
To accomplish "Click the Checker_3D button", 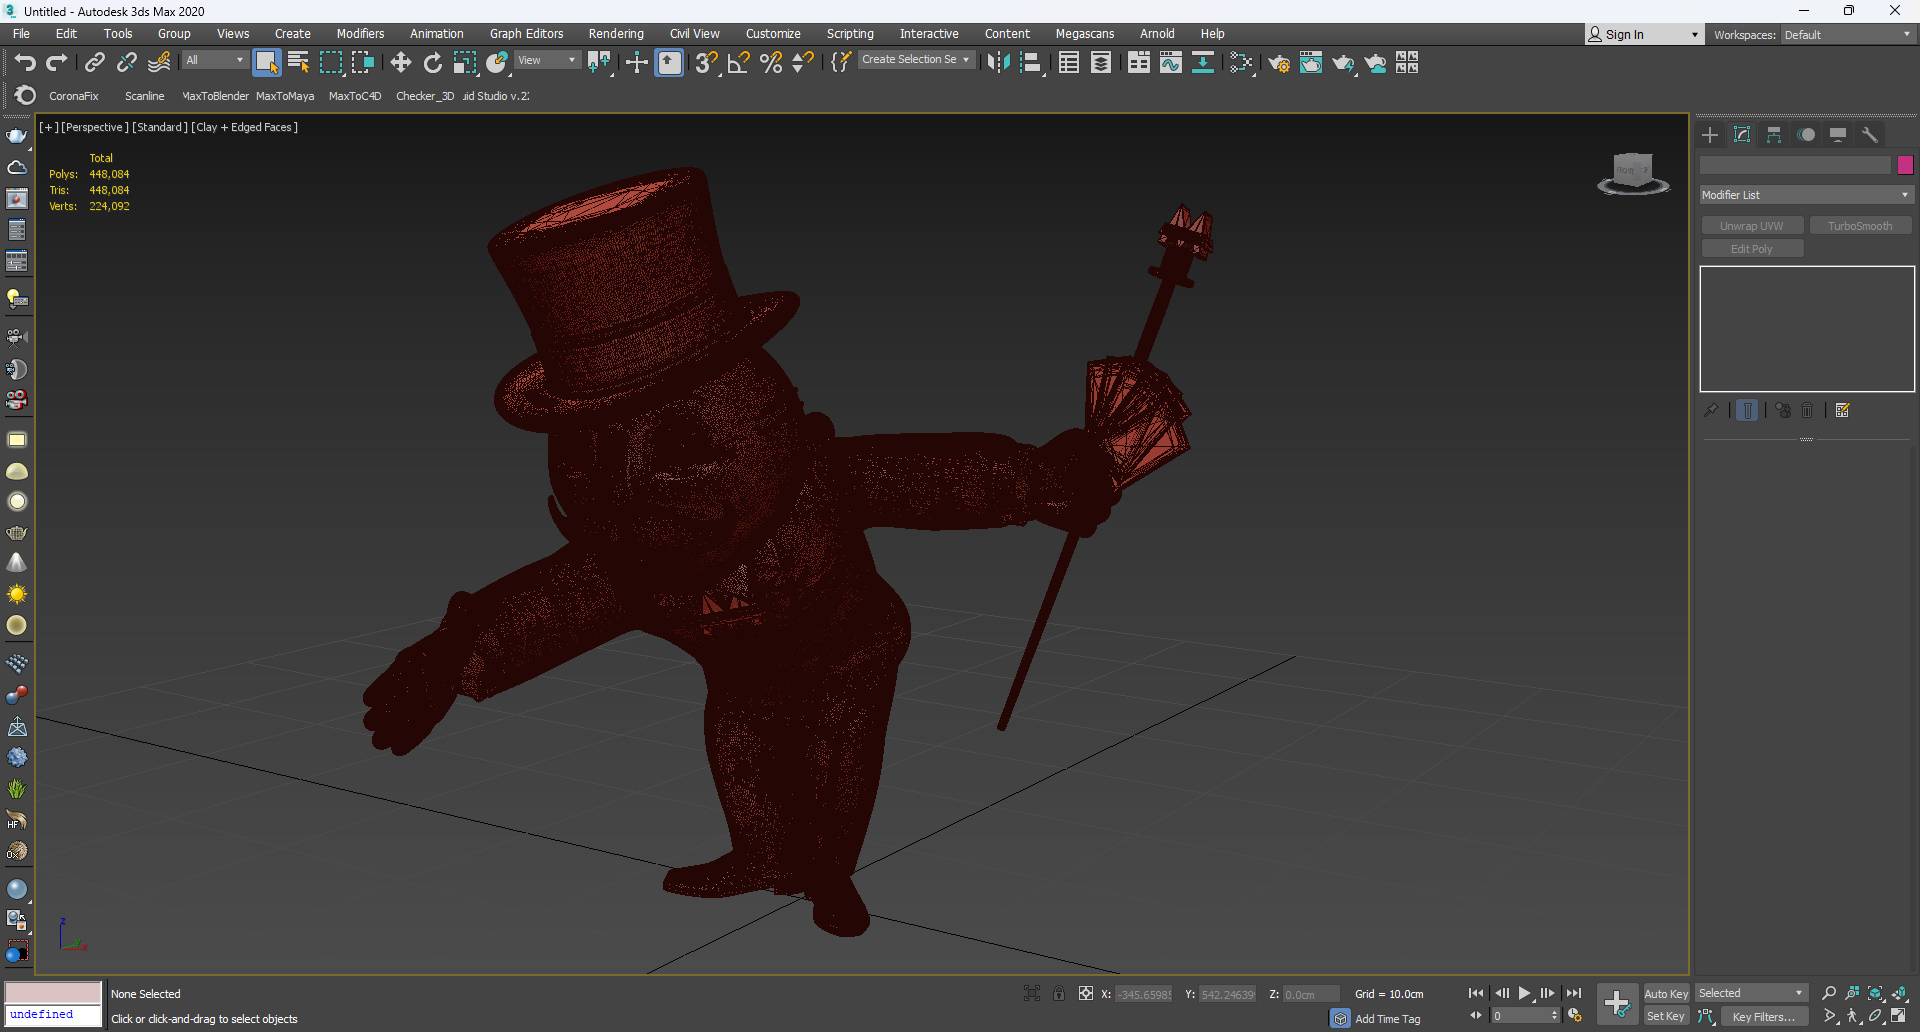I will (x=425, y=96).
